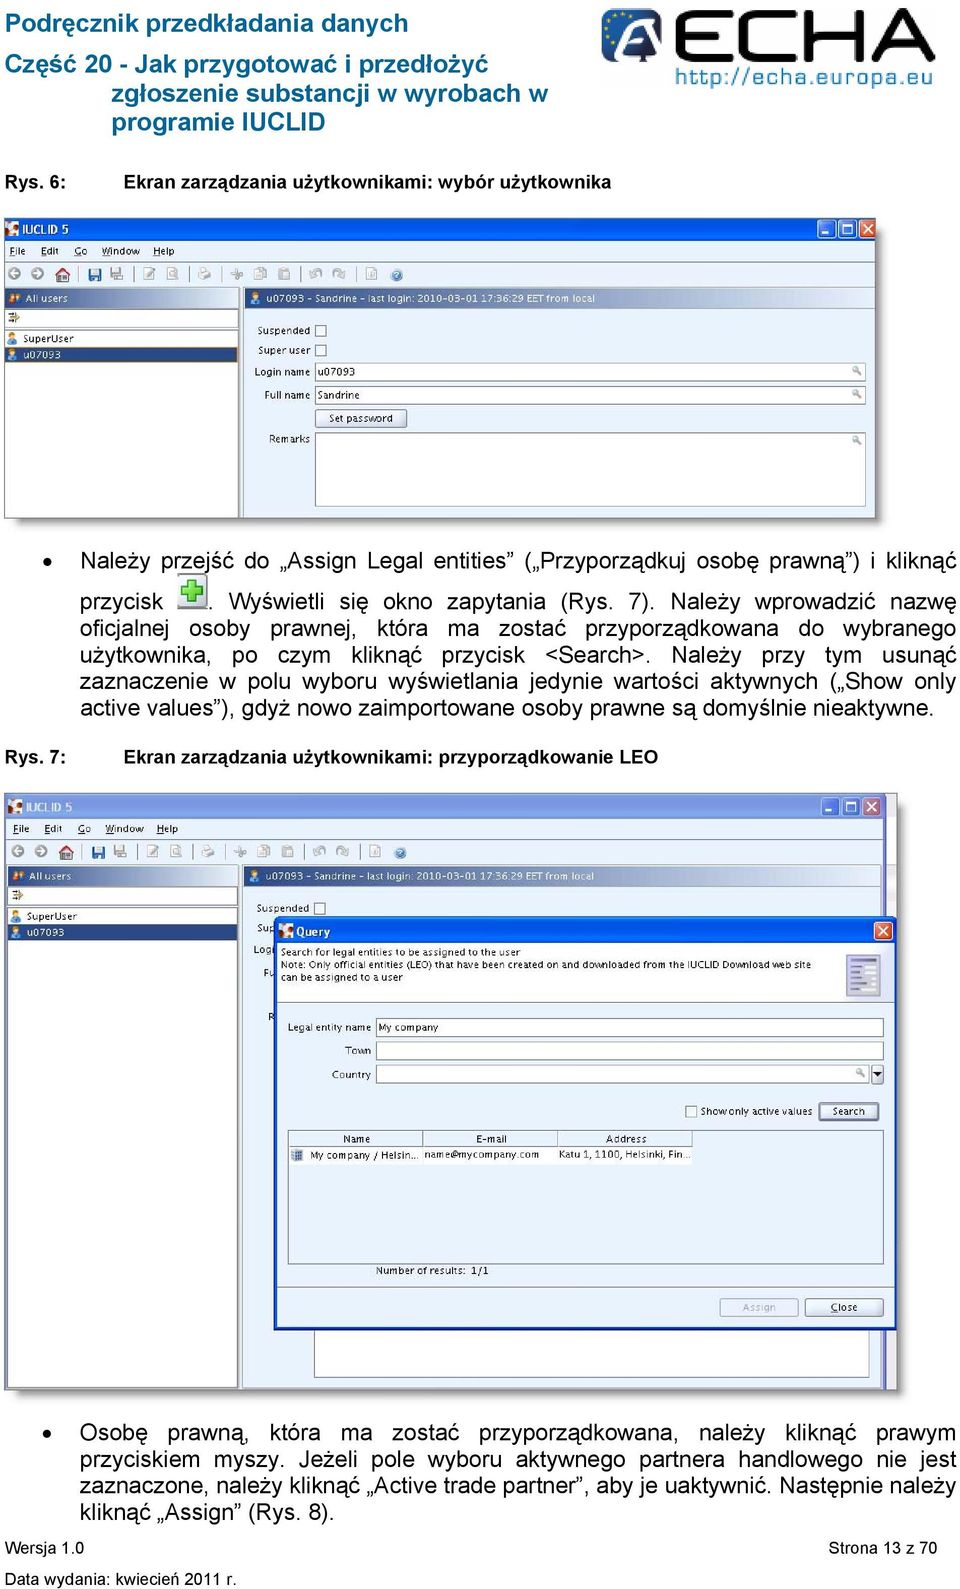This screenshot has height=1589, width=960.
Task: Open the echa.europa.eu link in the header
Action: coord(804,78)
